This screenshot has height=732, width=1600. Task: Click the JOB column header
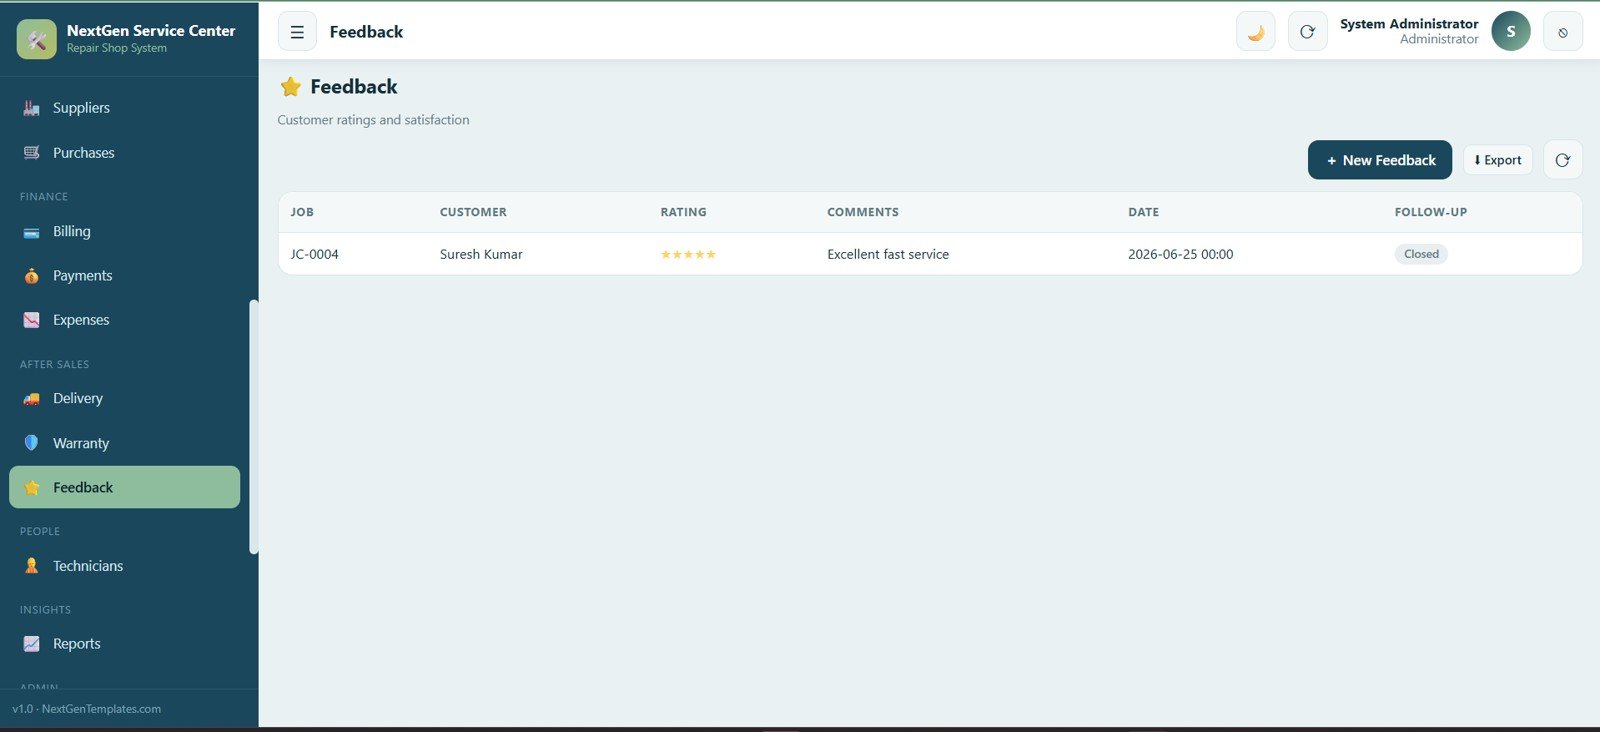302,212
